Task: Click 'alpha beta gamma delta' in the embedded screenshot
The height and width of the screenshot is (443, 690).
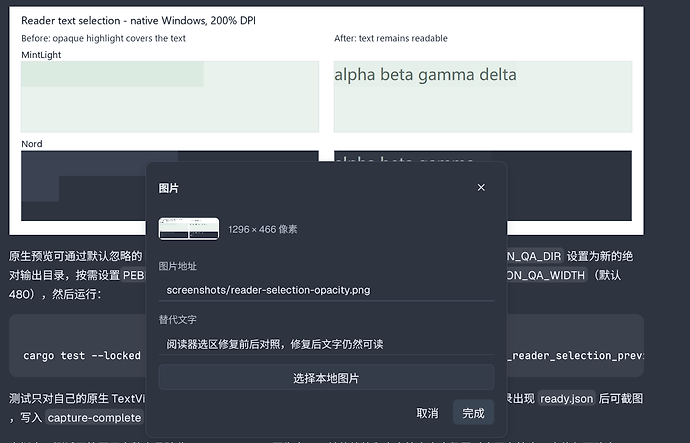Action: (x=425, y=74)
